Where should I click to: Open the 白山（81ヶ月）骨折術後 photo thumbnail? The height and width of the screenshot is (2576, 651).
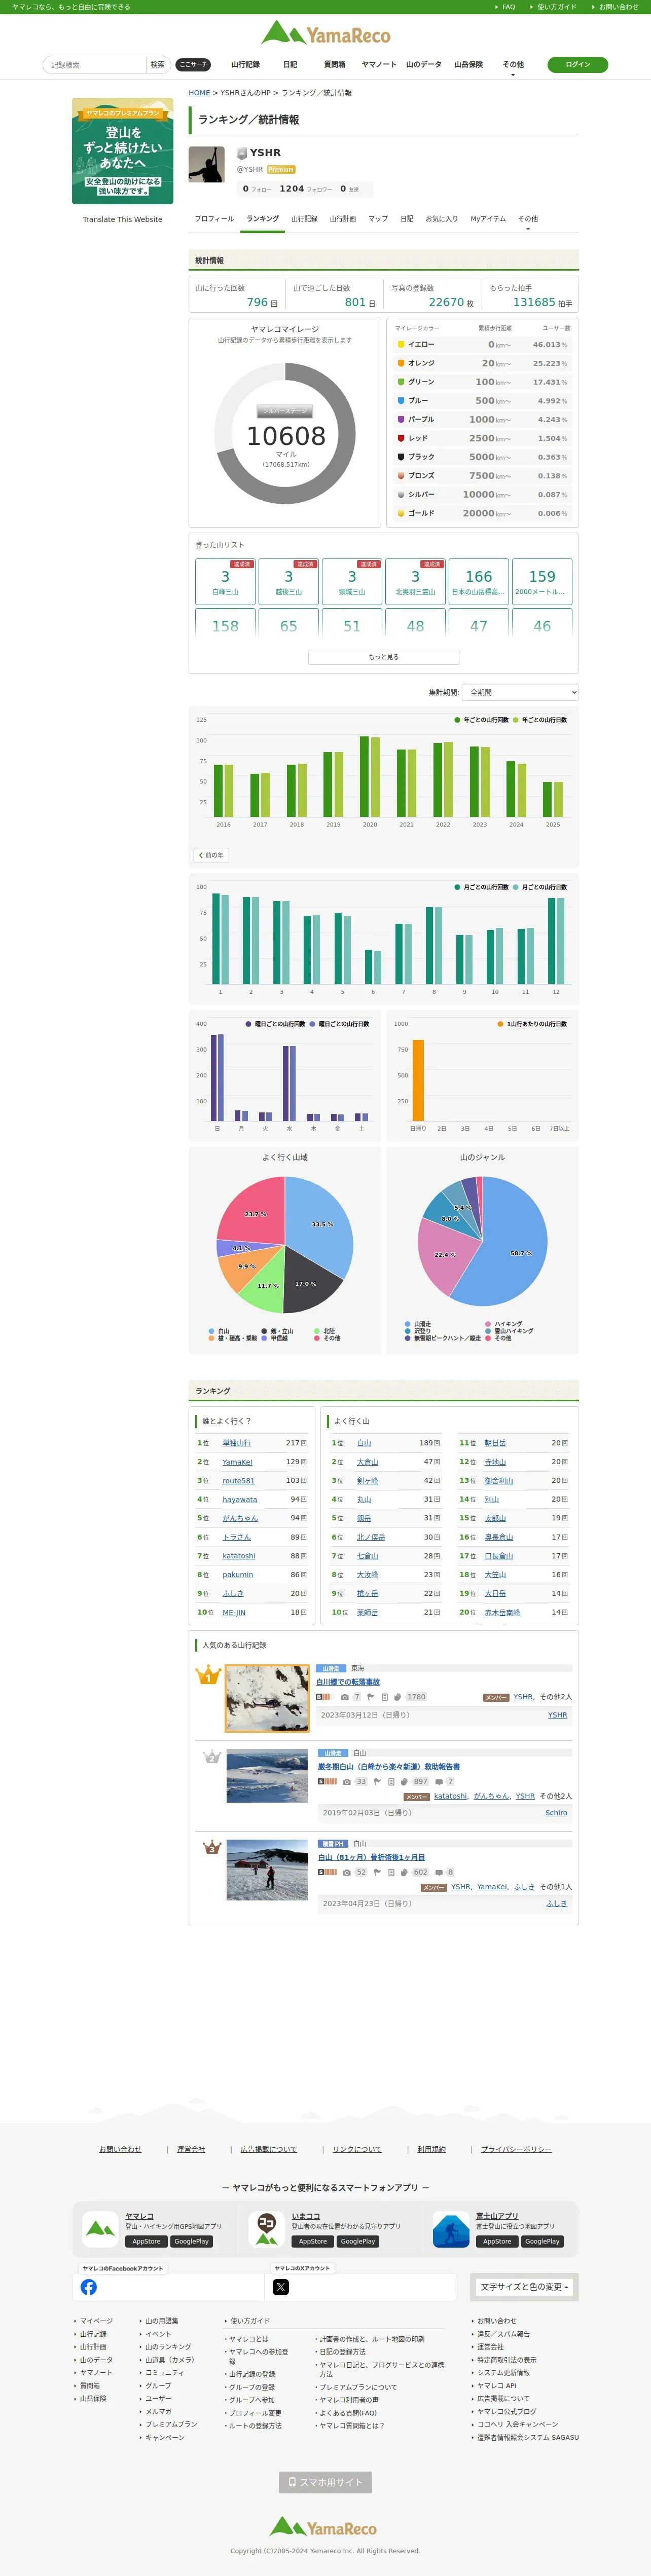pos(267,1870)
